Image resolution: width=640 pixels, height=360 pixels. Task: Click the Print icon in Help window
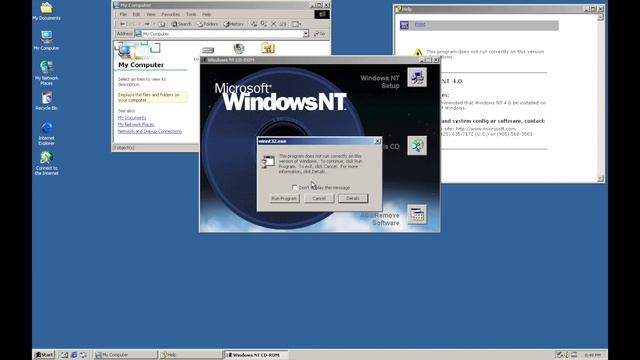[404, 25]
